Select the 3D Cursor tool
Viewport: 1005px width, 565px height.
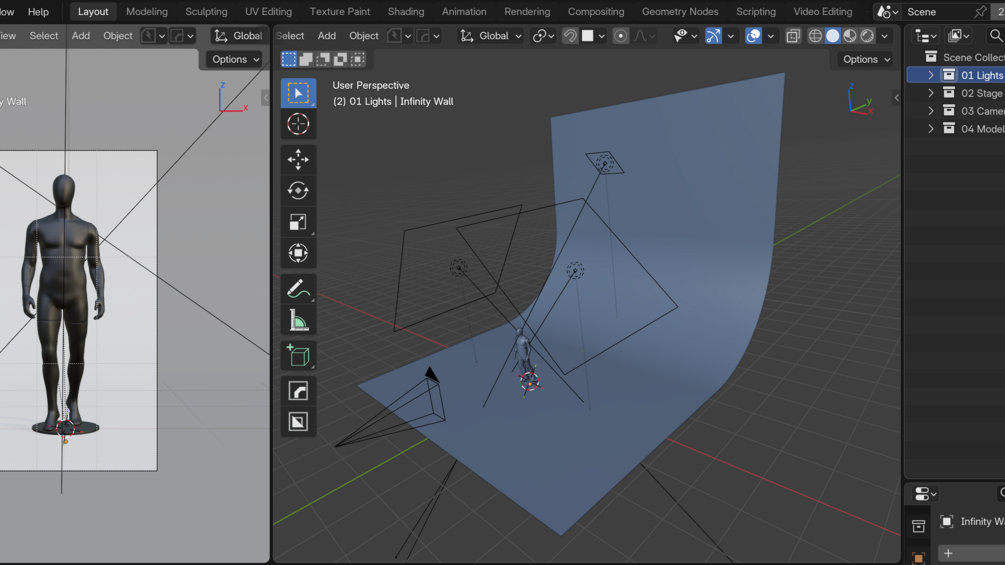pyautogui.click(x=298, y=124)
